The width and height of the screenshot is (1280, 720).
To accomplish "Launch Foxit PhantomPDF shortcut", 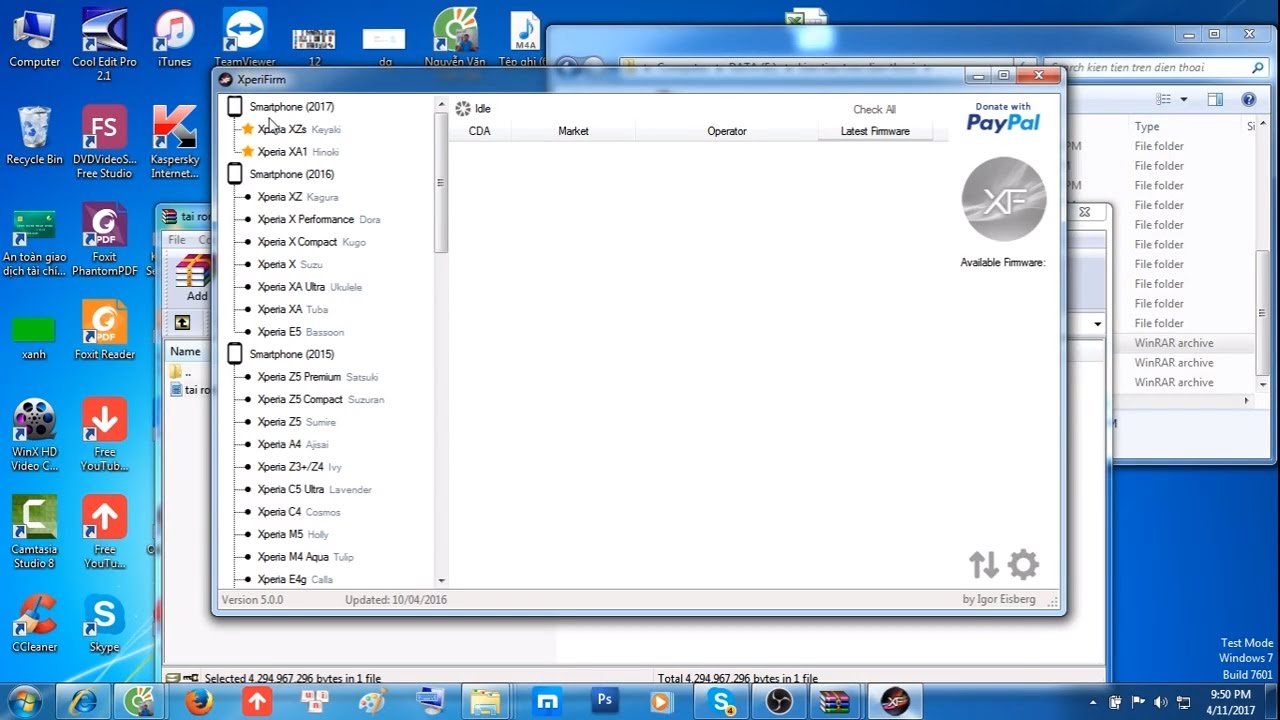I will [x=104, y=240].
